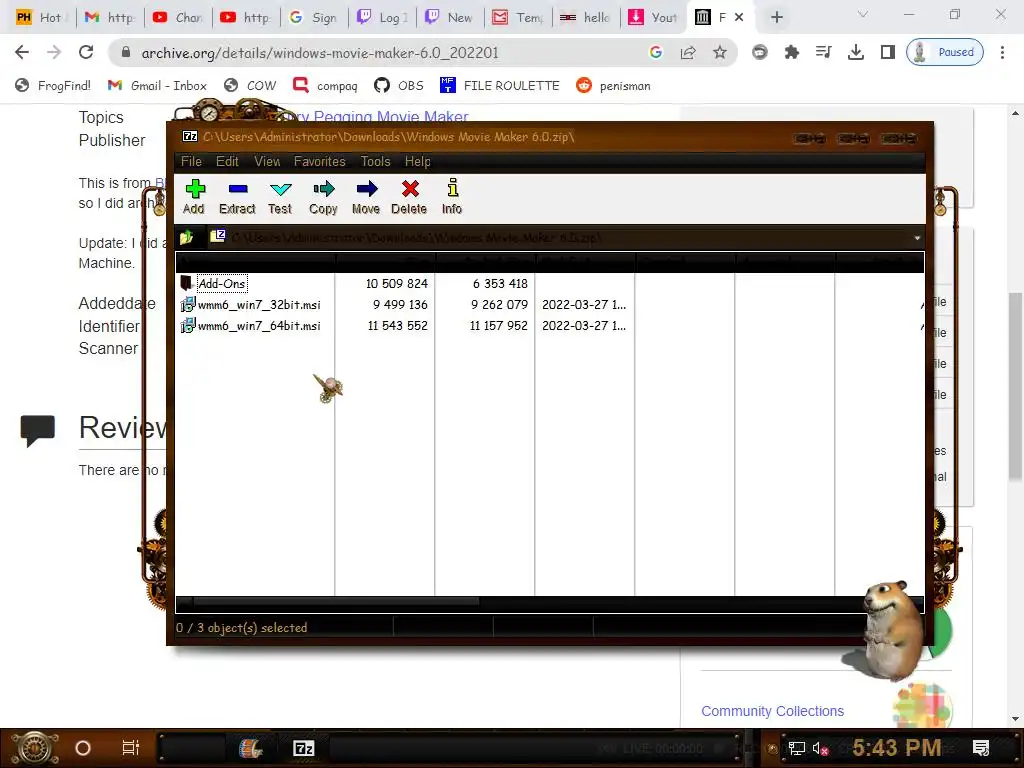Image resolution: width=1024 pixels, height=768 pixels.
Task: Open the File menu in 7-Zip
Action: [x=191, y=161]
